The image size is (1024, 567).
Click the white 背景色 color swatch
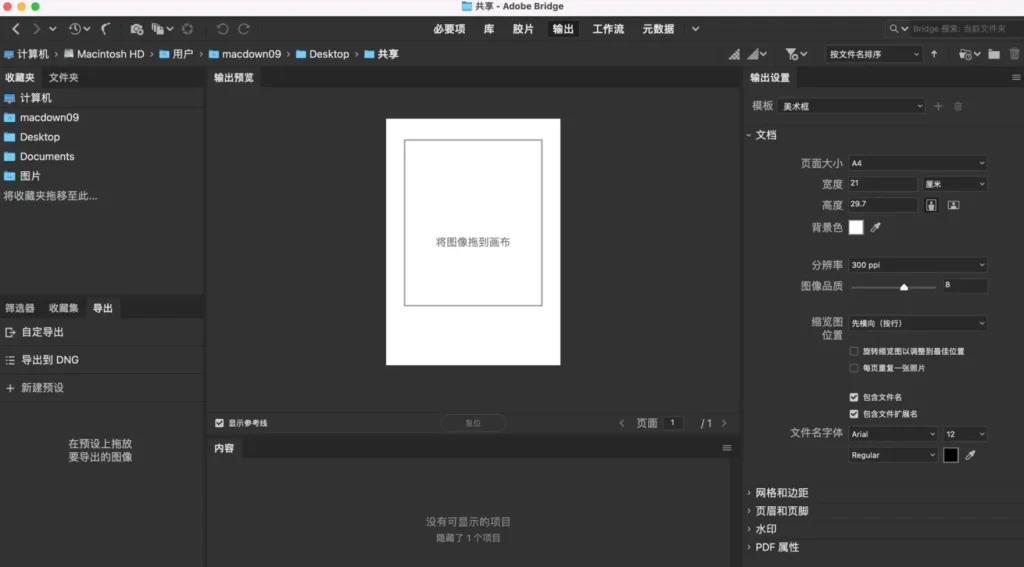point(856,228)
